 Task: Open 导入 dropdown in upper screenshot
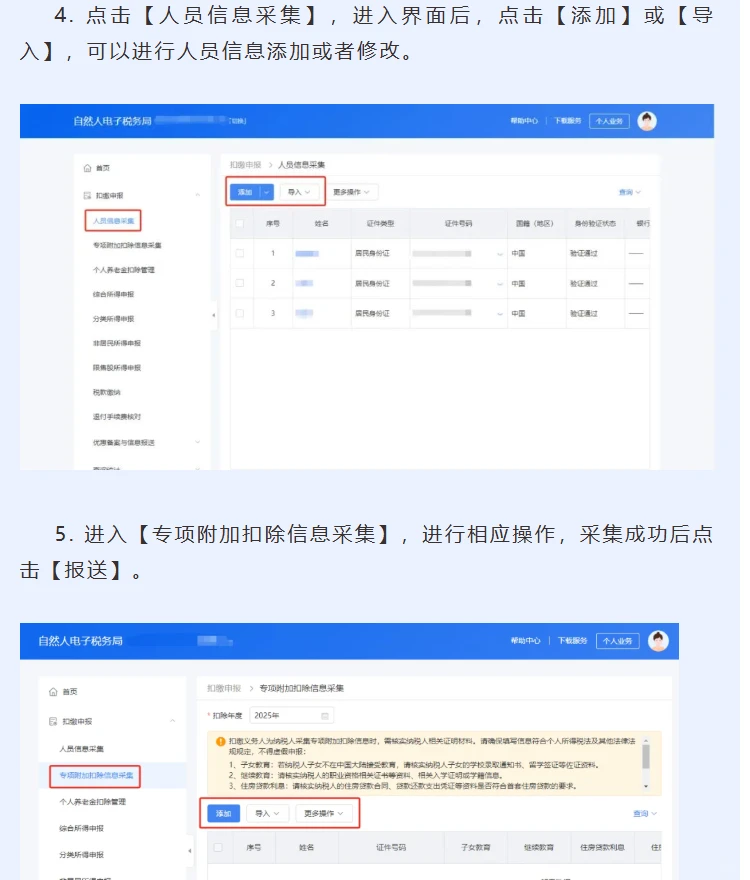tap(299, 192)
